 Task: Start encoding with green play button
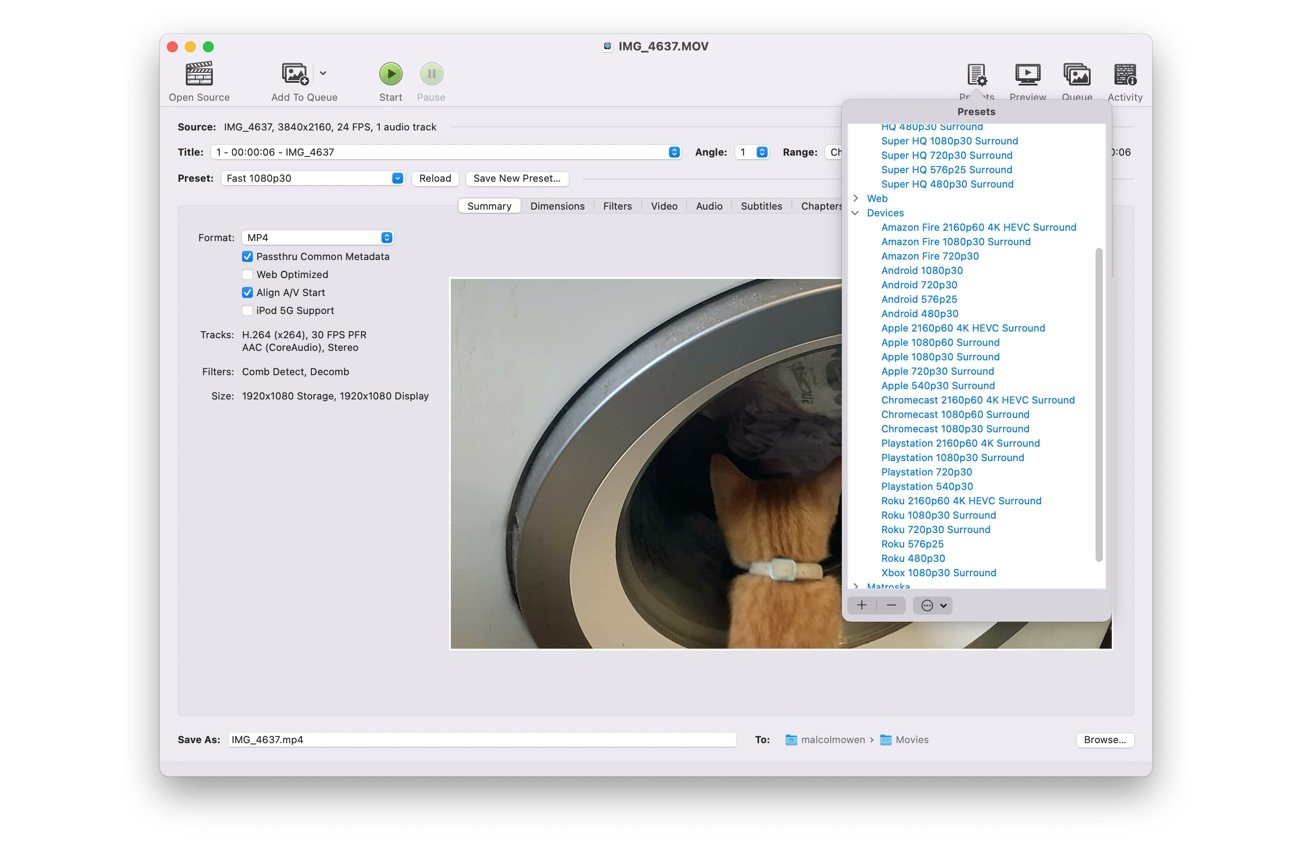click(x=391, y=74)
